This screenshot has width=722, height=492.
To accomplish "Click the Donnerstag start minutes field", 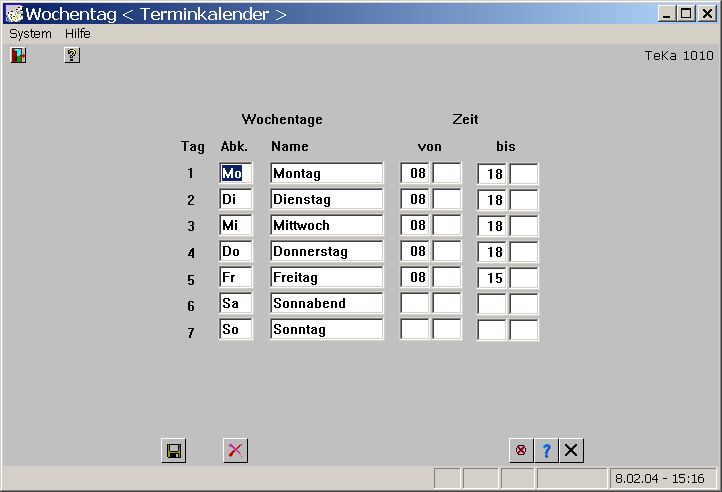I will (447, 252).
